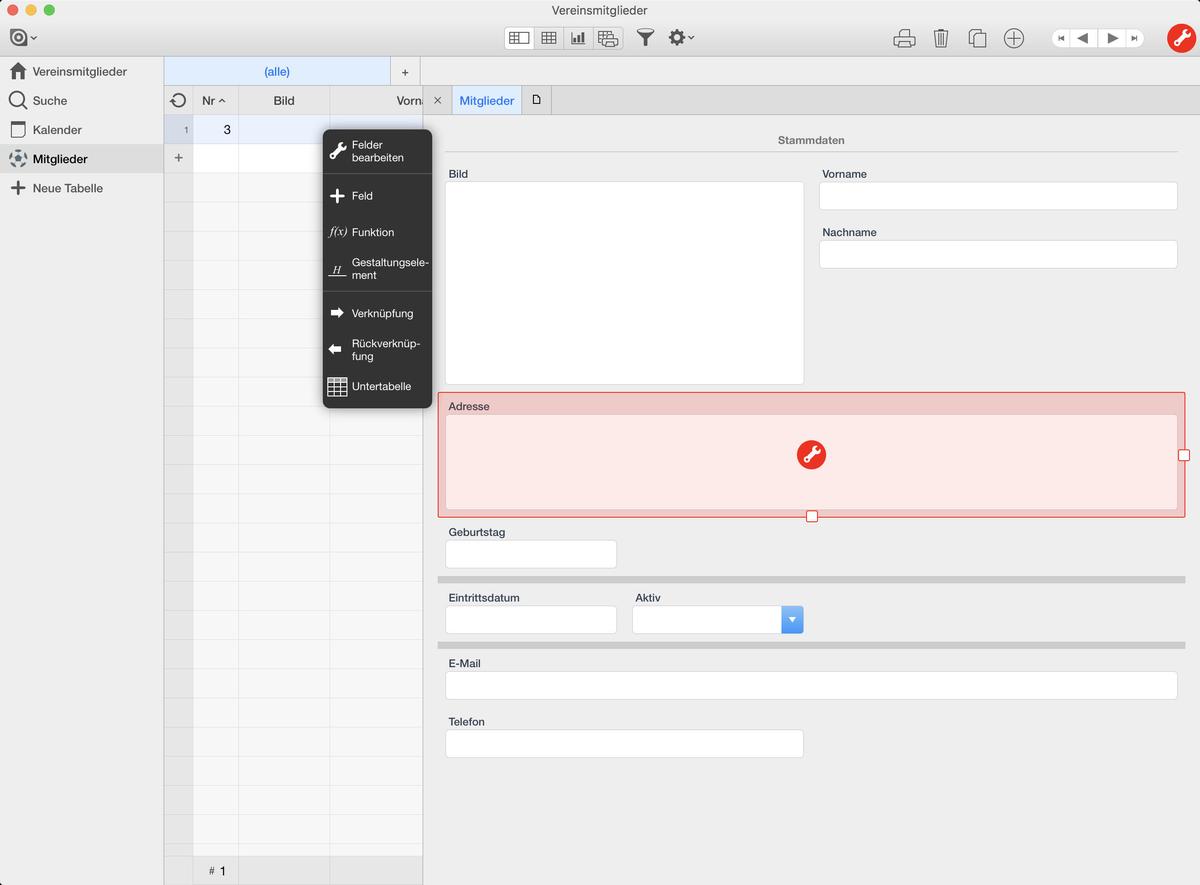The image size is (1200, 885).
Task: Click the Geburtstag date field
Action: point(531,554)
